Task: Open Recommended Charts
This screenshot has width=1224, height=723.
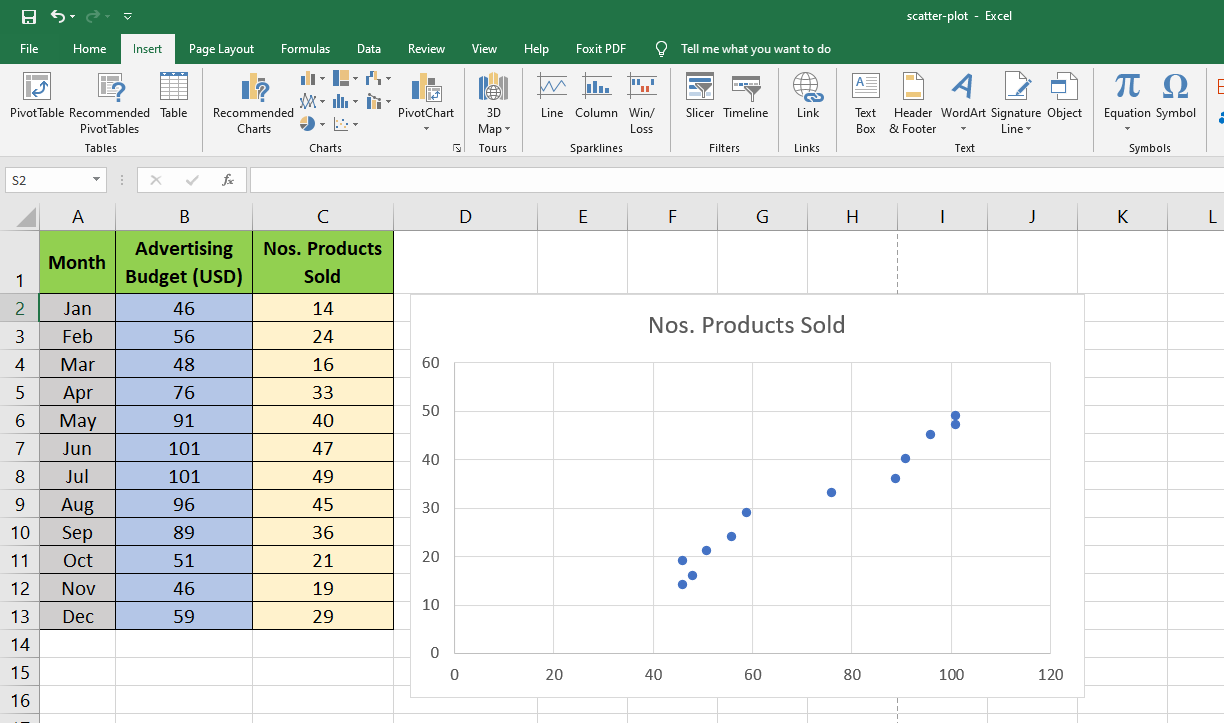Action: pyautogui.click(x=252, y=103)
